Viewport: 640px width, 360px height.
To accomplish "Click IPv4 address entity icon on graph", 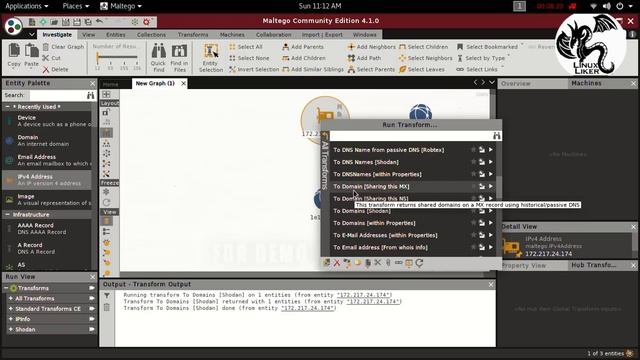I will point(325,116).
